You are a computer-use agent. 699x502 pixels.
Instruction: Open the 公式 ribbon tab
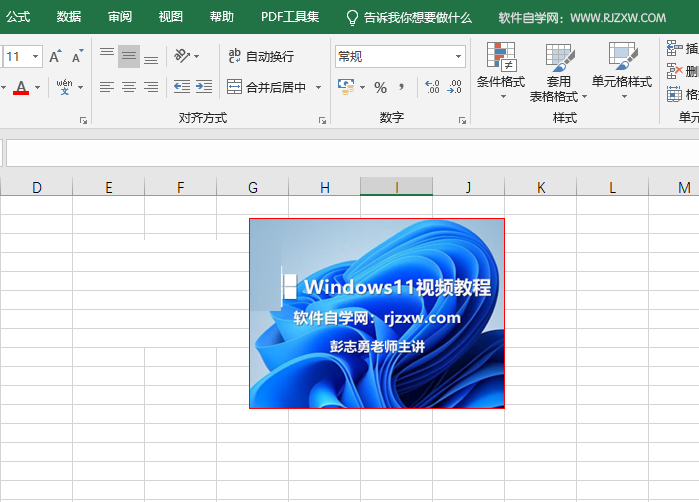click(18, 17)
